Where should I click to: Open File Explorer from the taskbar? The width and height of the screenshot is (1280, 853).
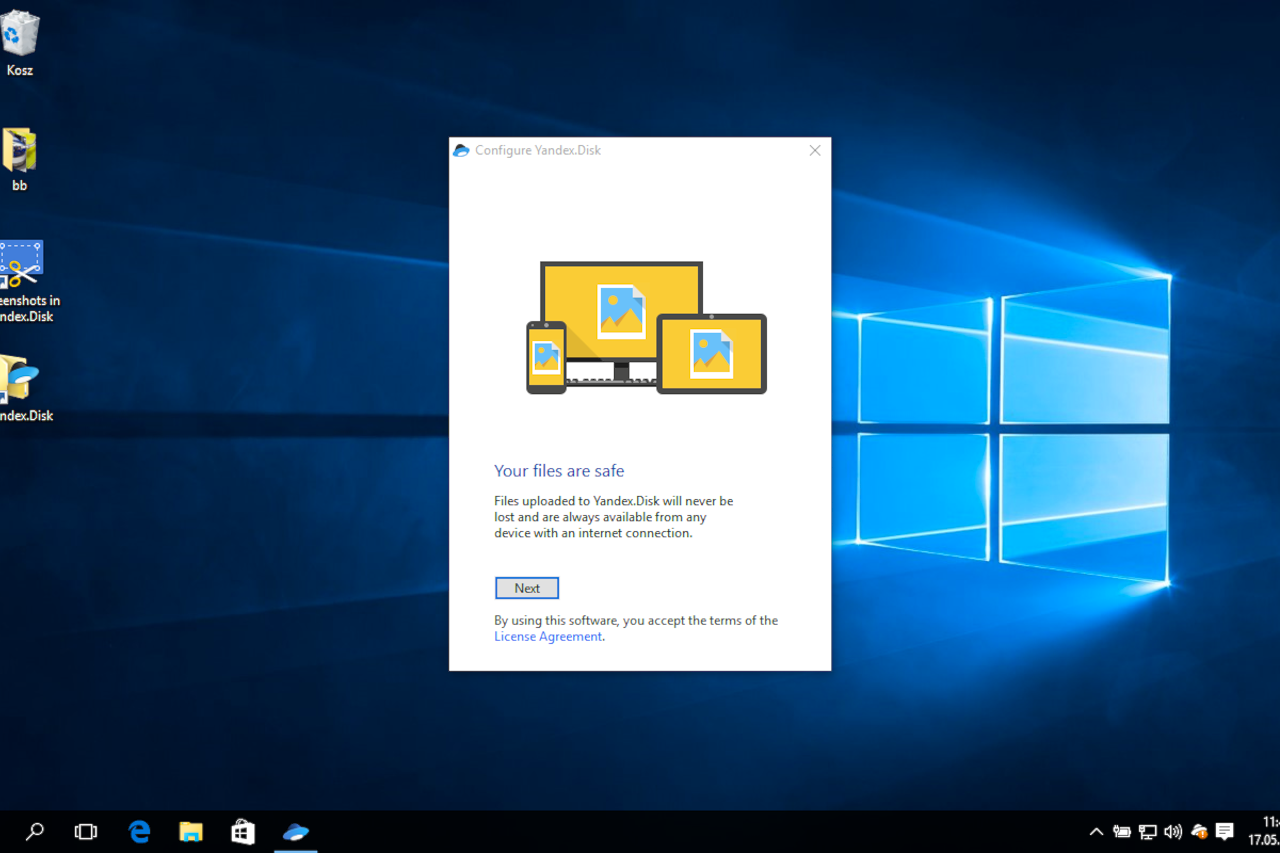pos(190,831)
